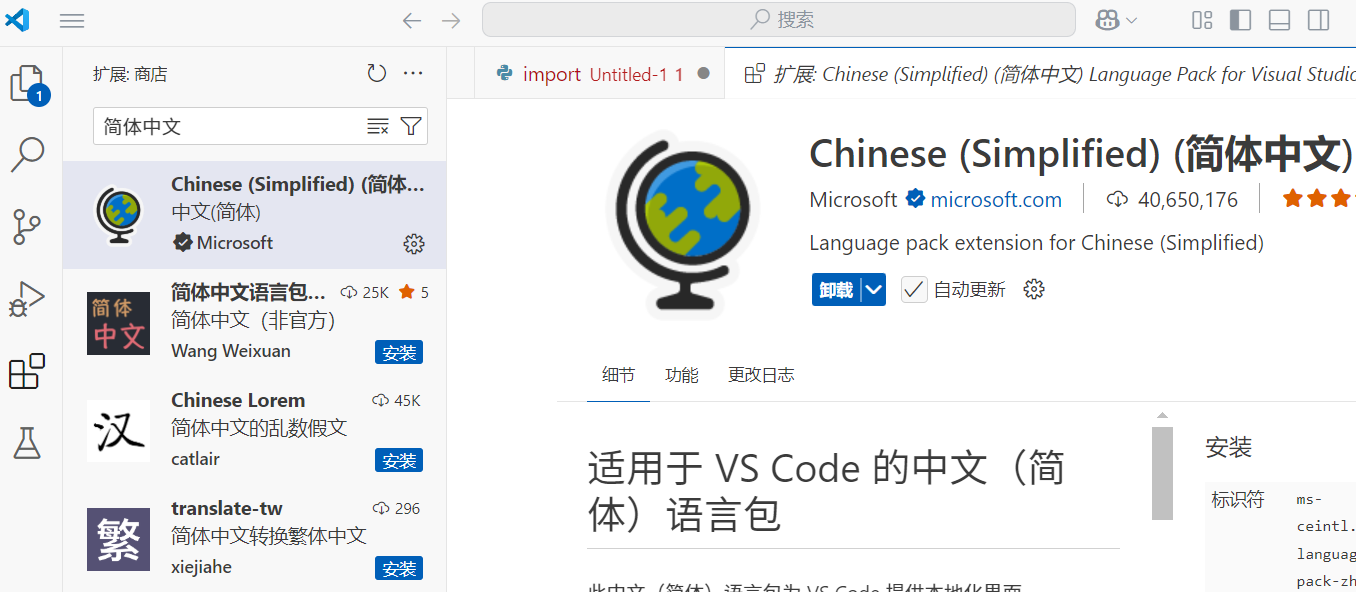The image size is (1356, 592).
Task: Close the Untitled-1 tab via unsaved dot
Action: [704, 74]
